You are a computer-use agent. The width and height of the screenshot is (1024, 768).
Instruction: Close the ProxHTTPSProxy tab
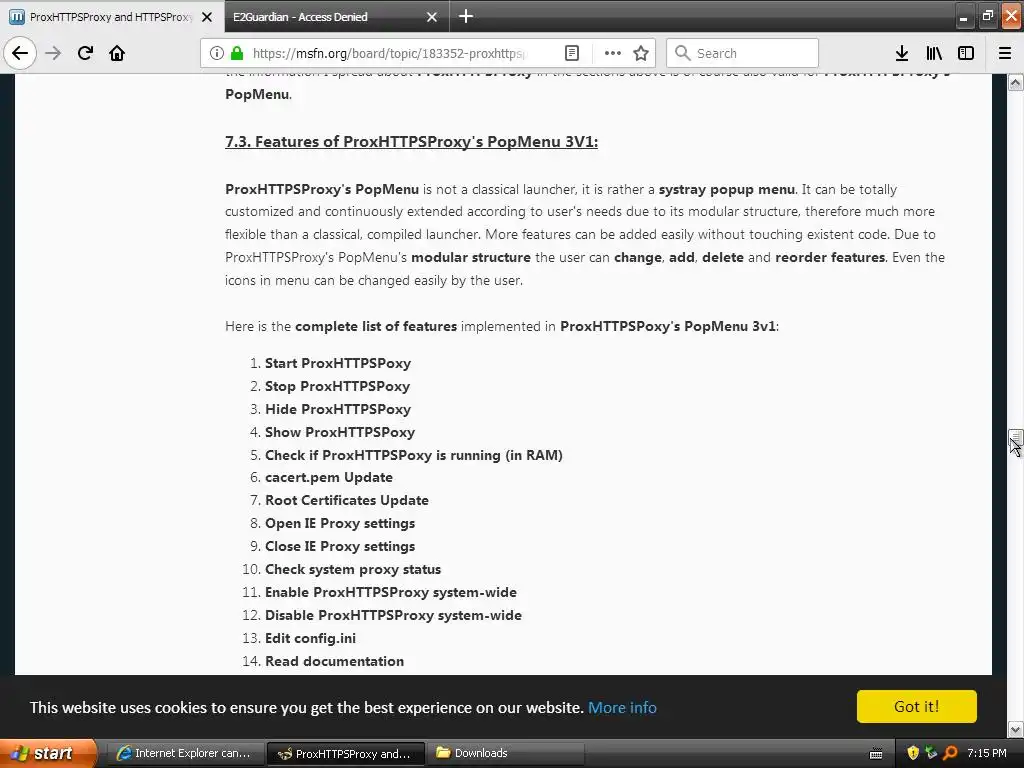[207, 17]
